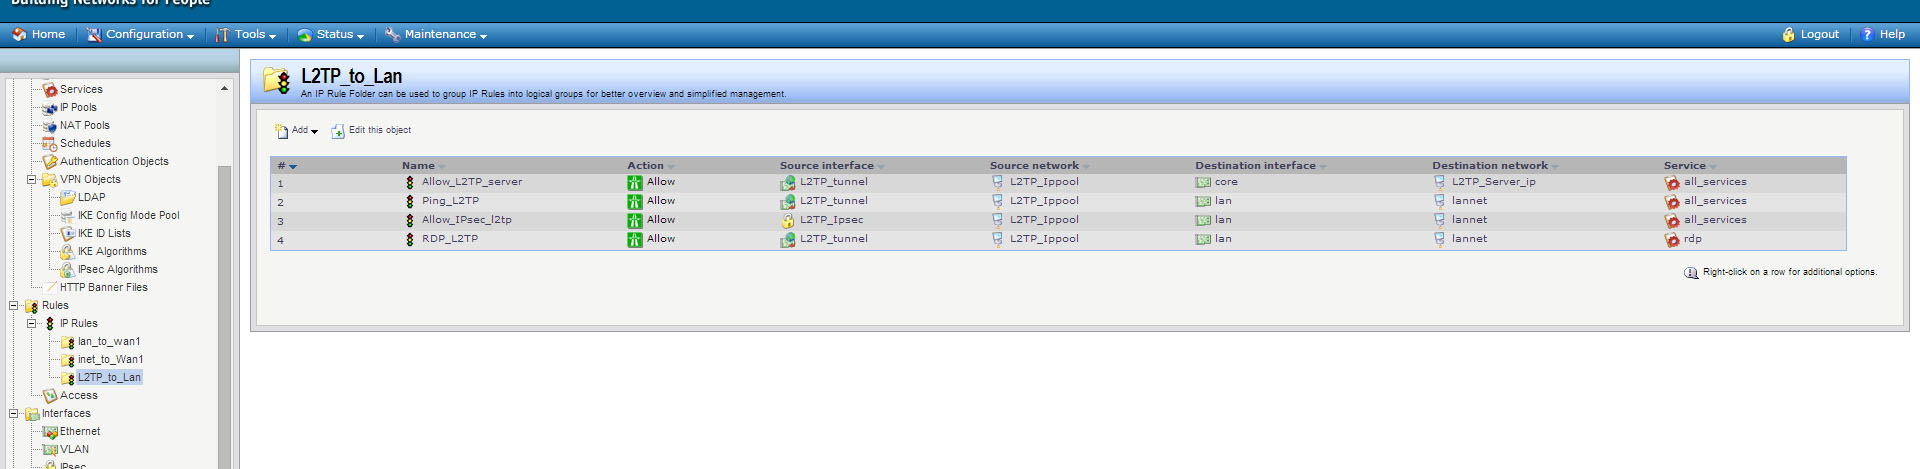Select L2TP_to_Lan rule folder
The width and height of the screenshot is (1920, 469).
click(x=109, y=378)
